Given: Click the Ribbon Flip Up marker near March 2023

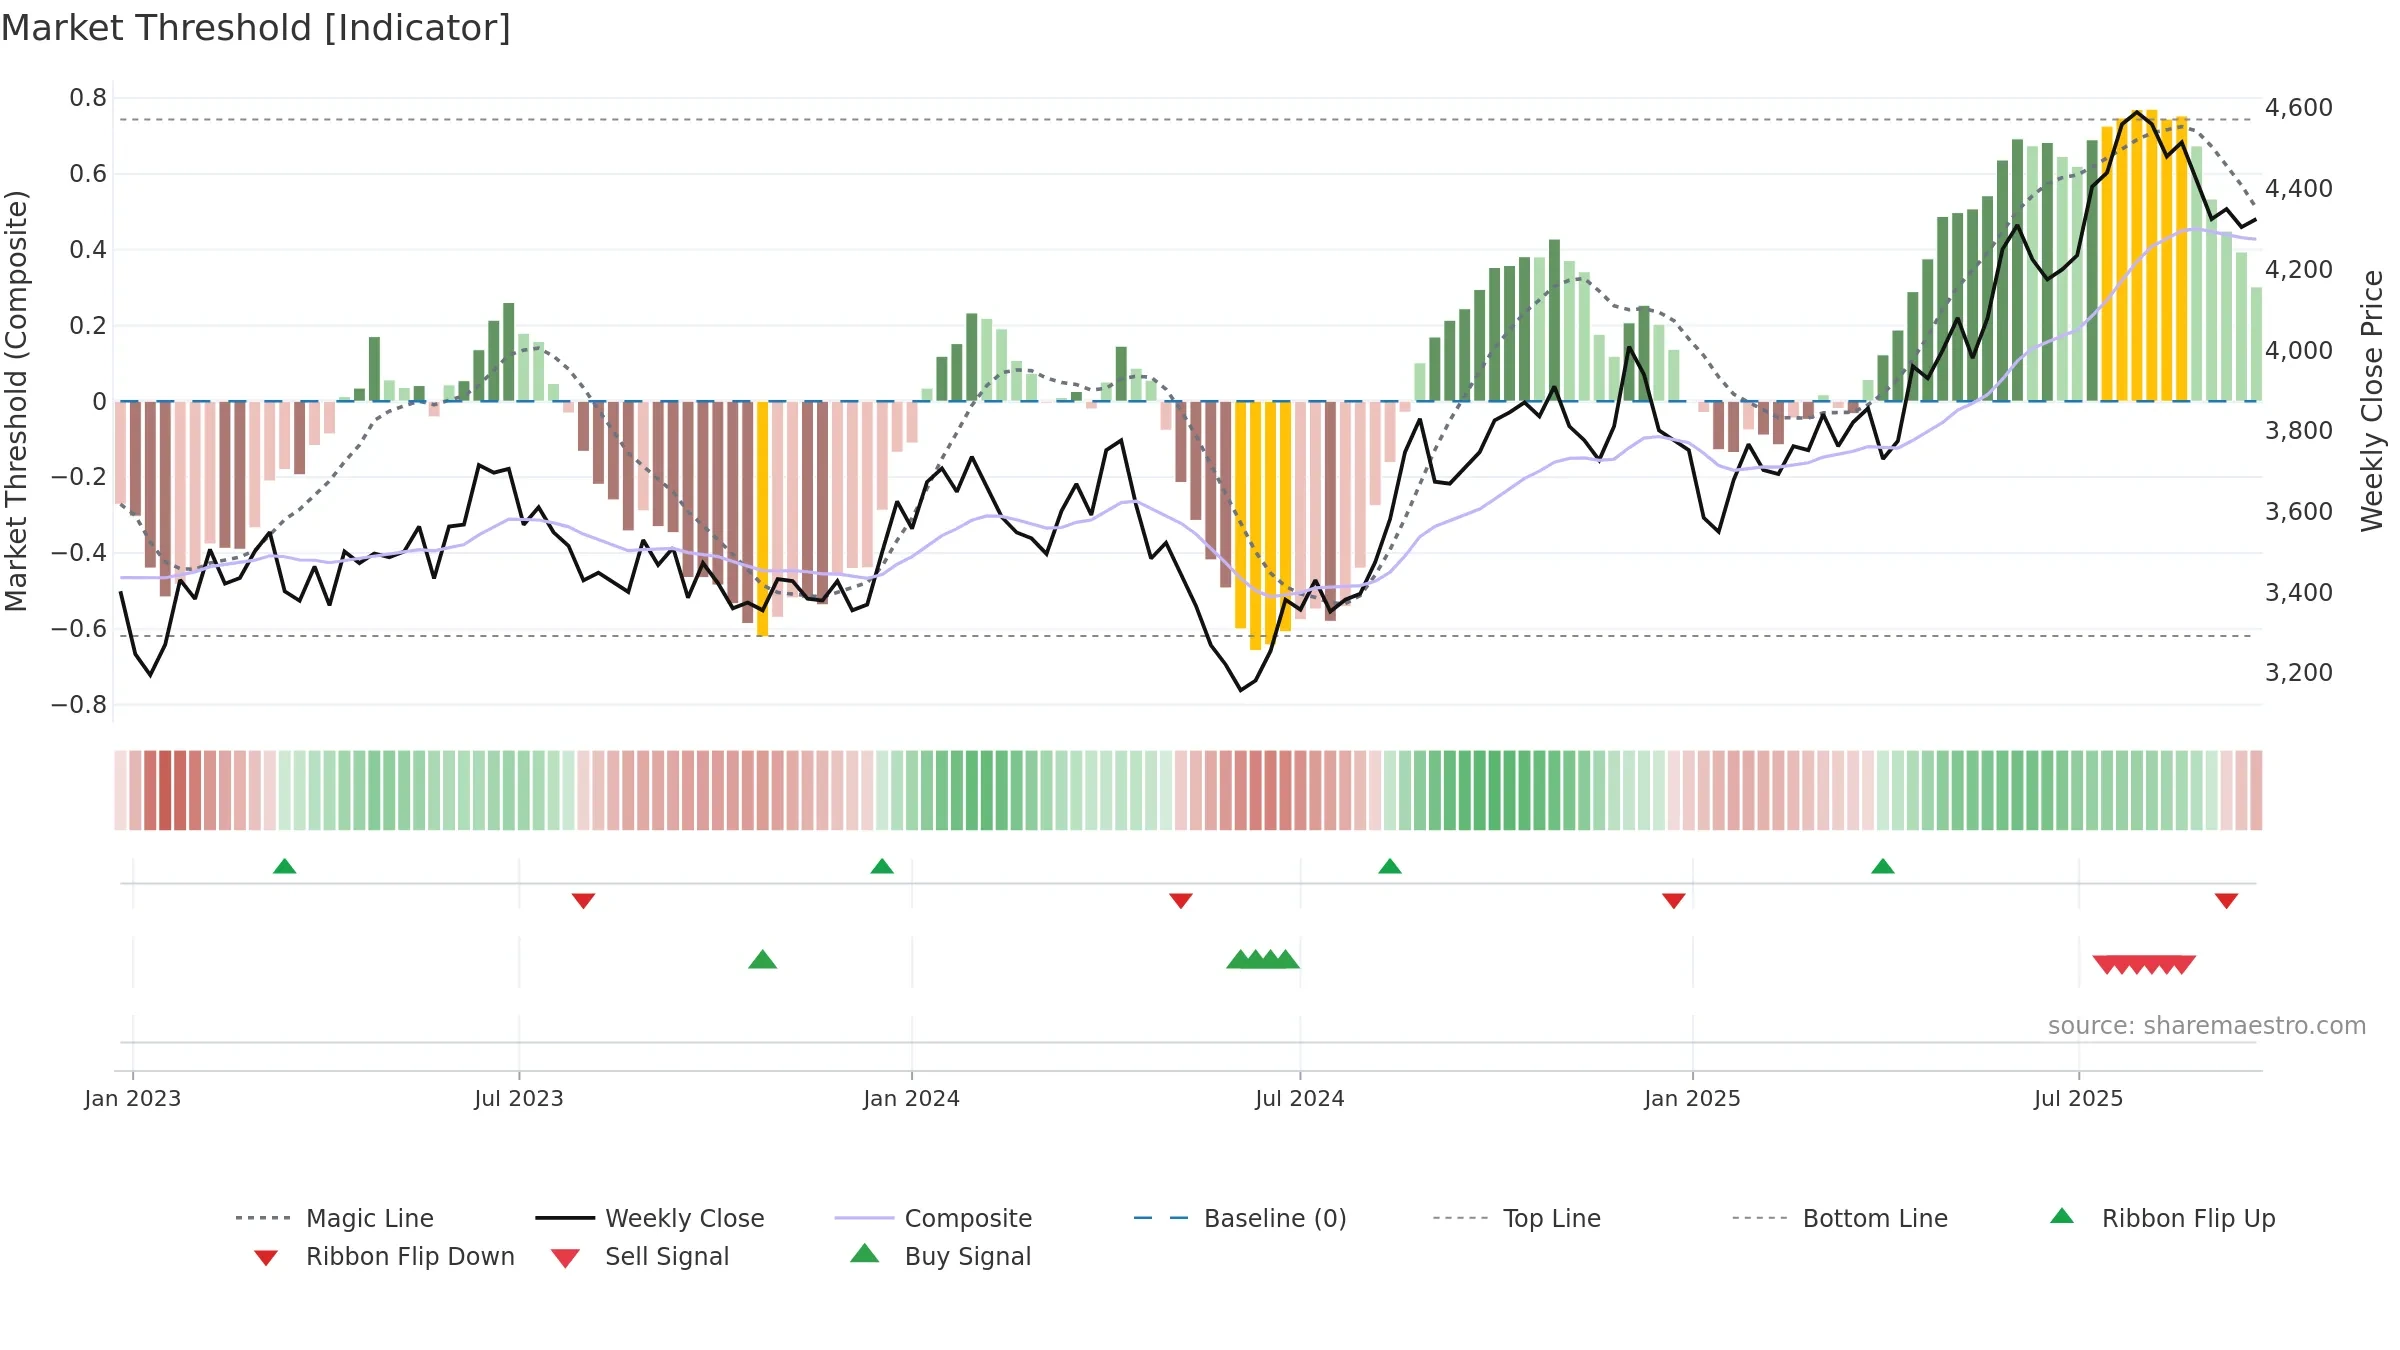Looking at the screenshot, I should (285, 866).
